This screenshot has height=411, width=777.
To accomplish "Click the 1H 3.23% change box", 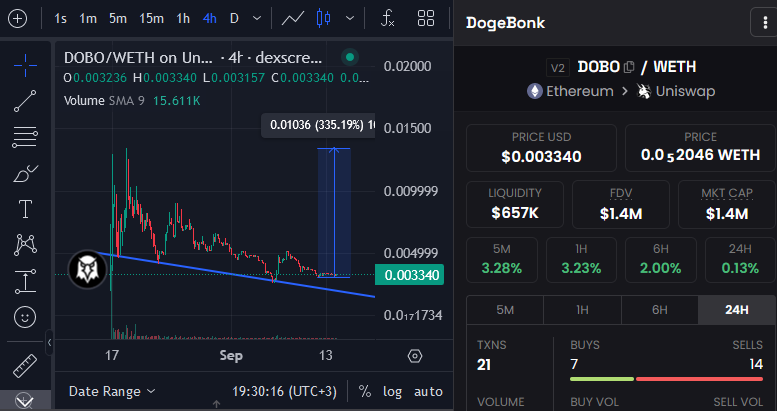I will coord(581,260).
